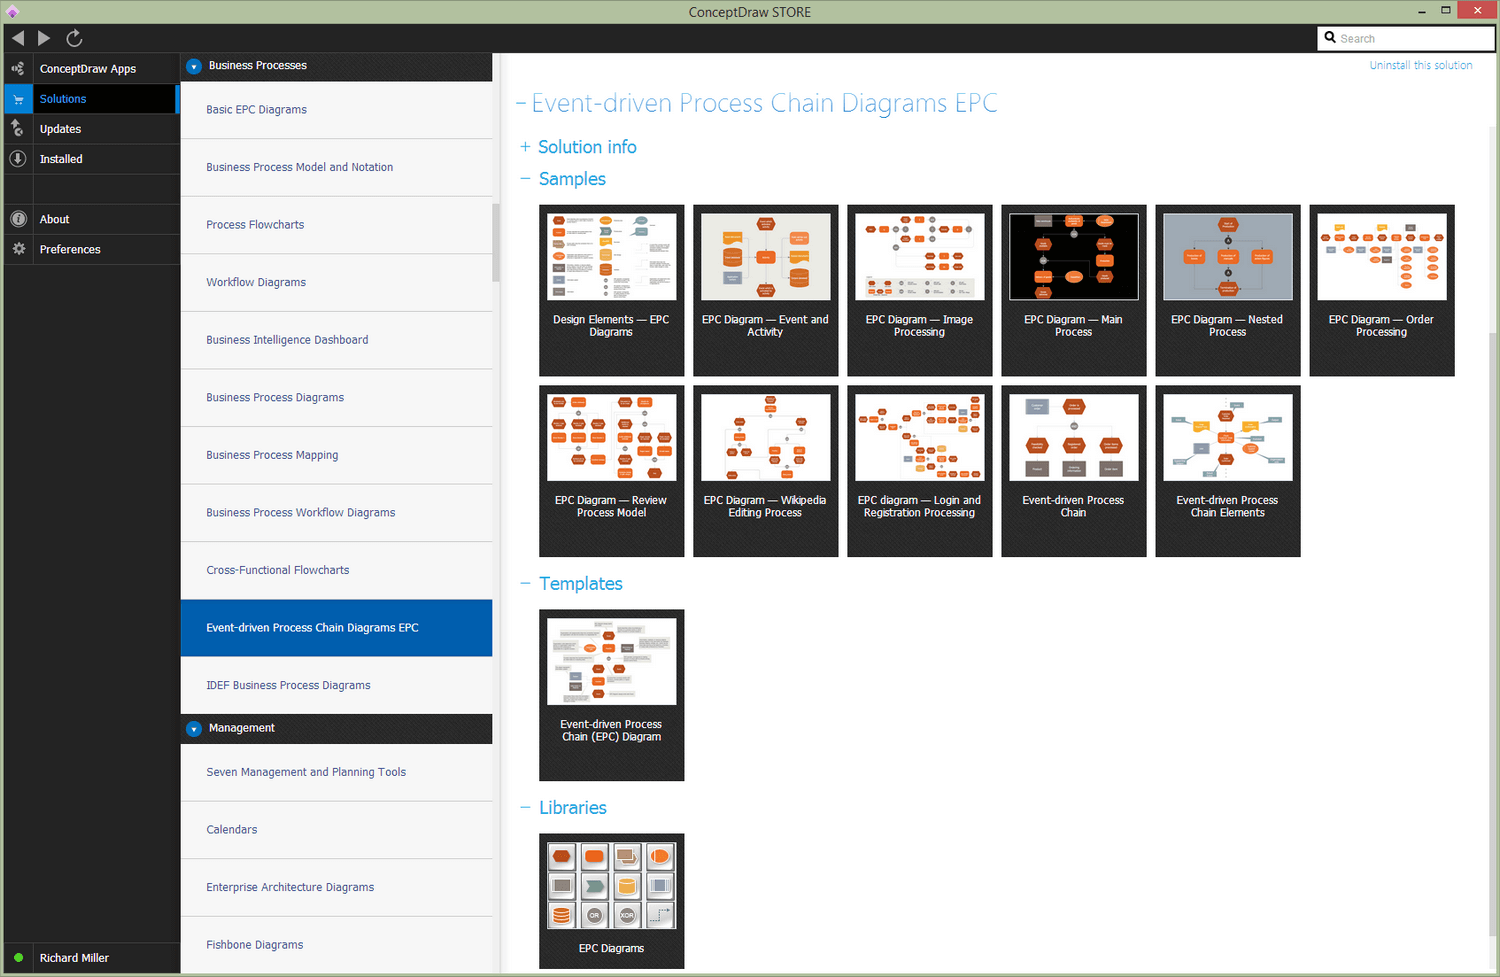Select Calendars solution
The image size is (1500, 977).
click(336, 830)
